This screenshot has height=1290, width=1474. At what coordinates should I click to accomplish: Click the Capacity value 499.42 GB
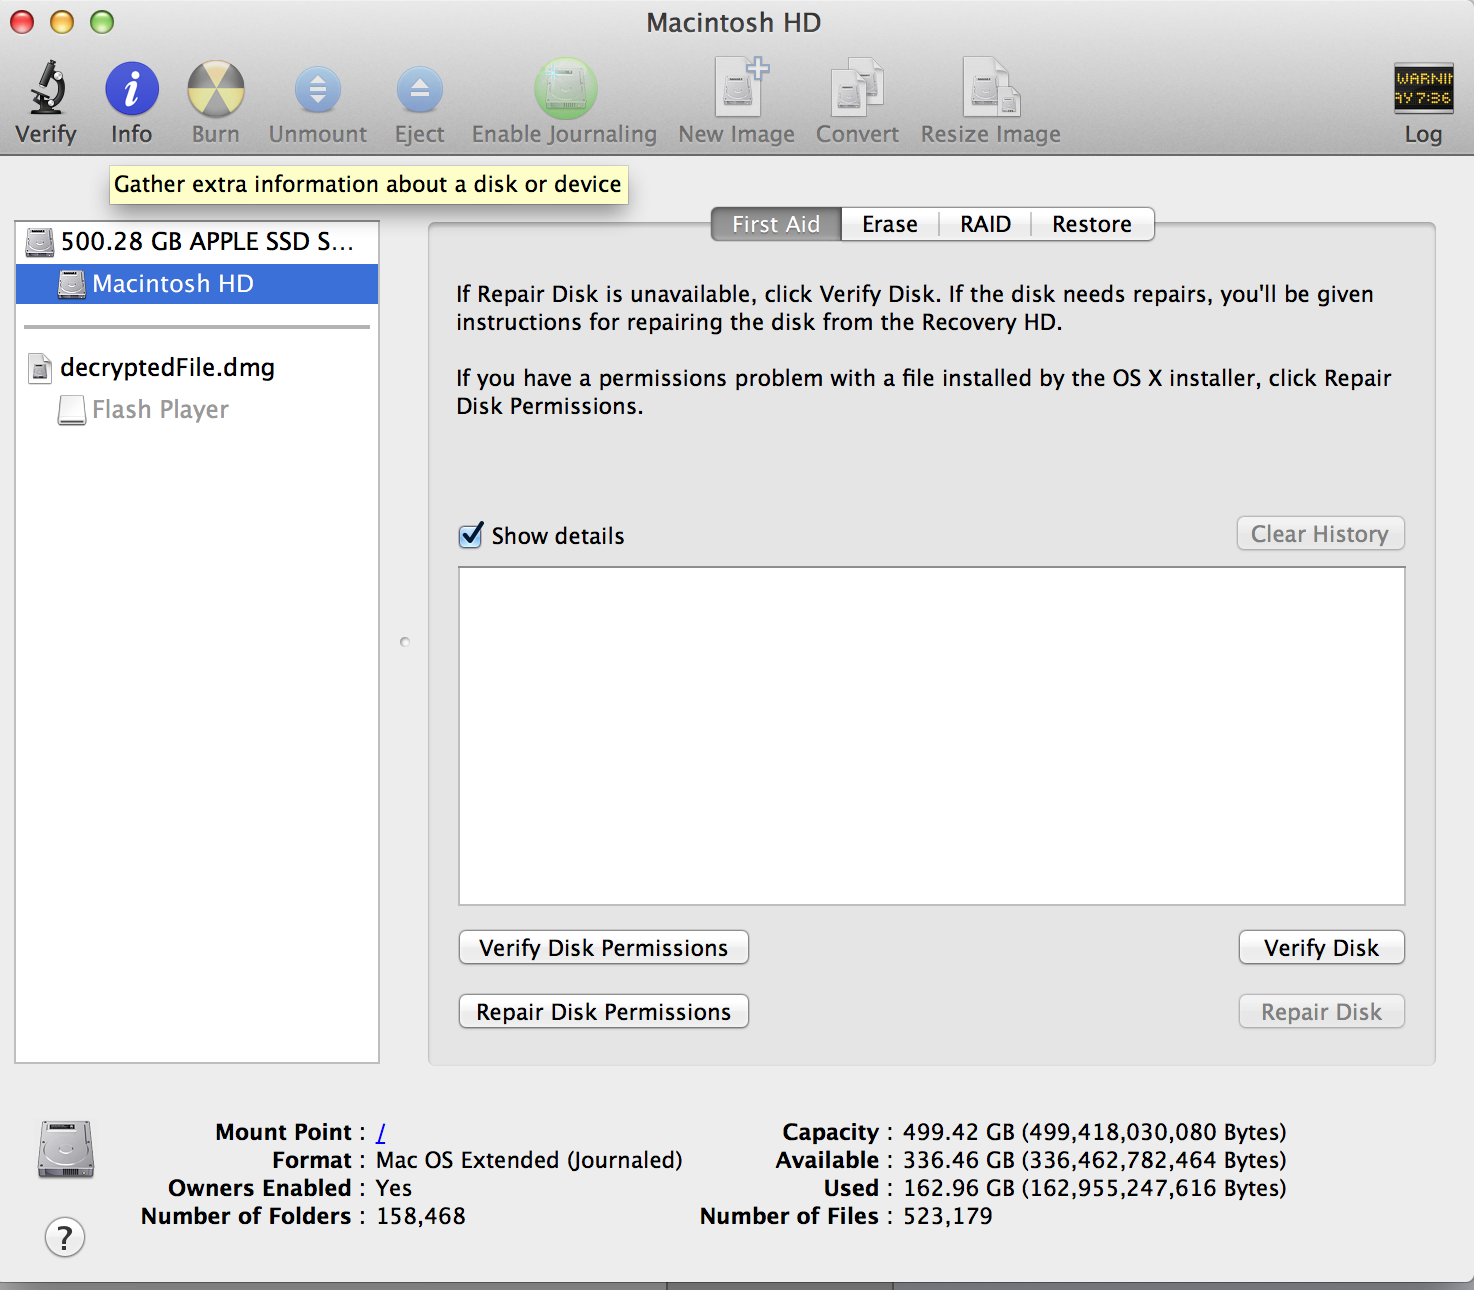[x=1094, y=1132]
